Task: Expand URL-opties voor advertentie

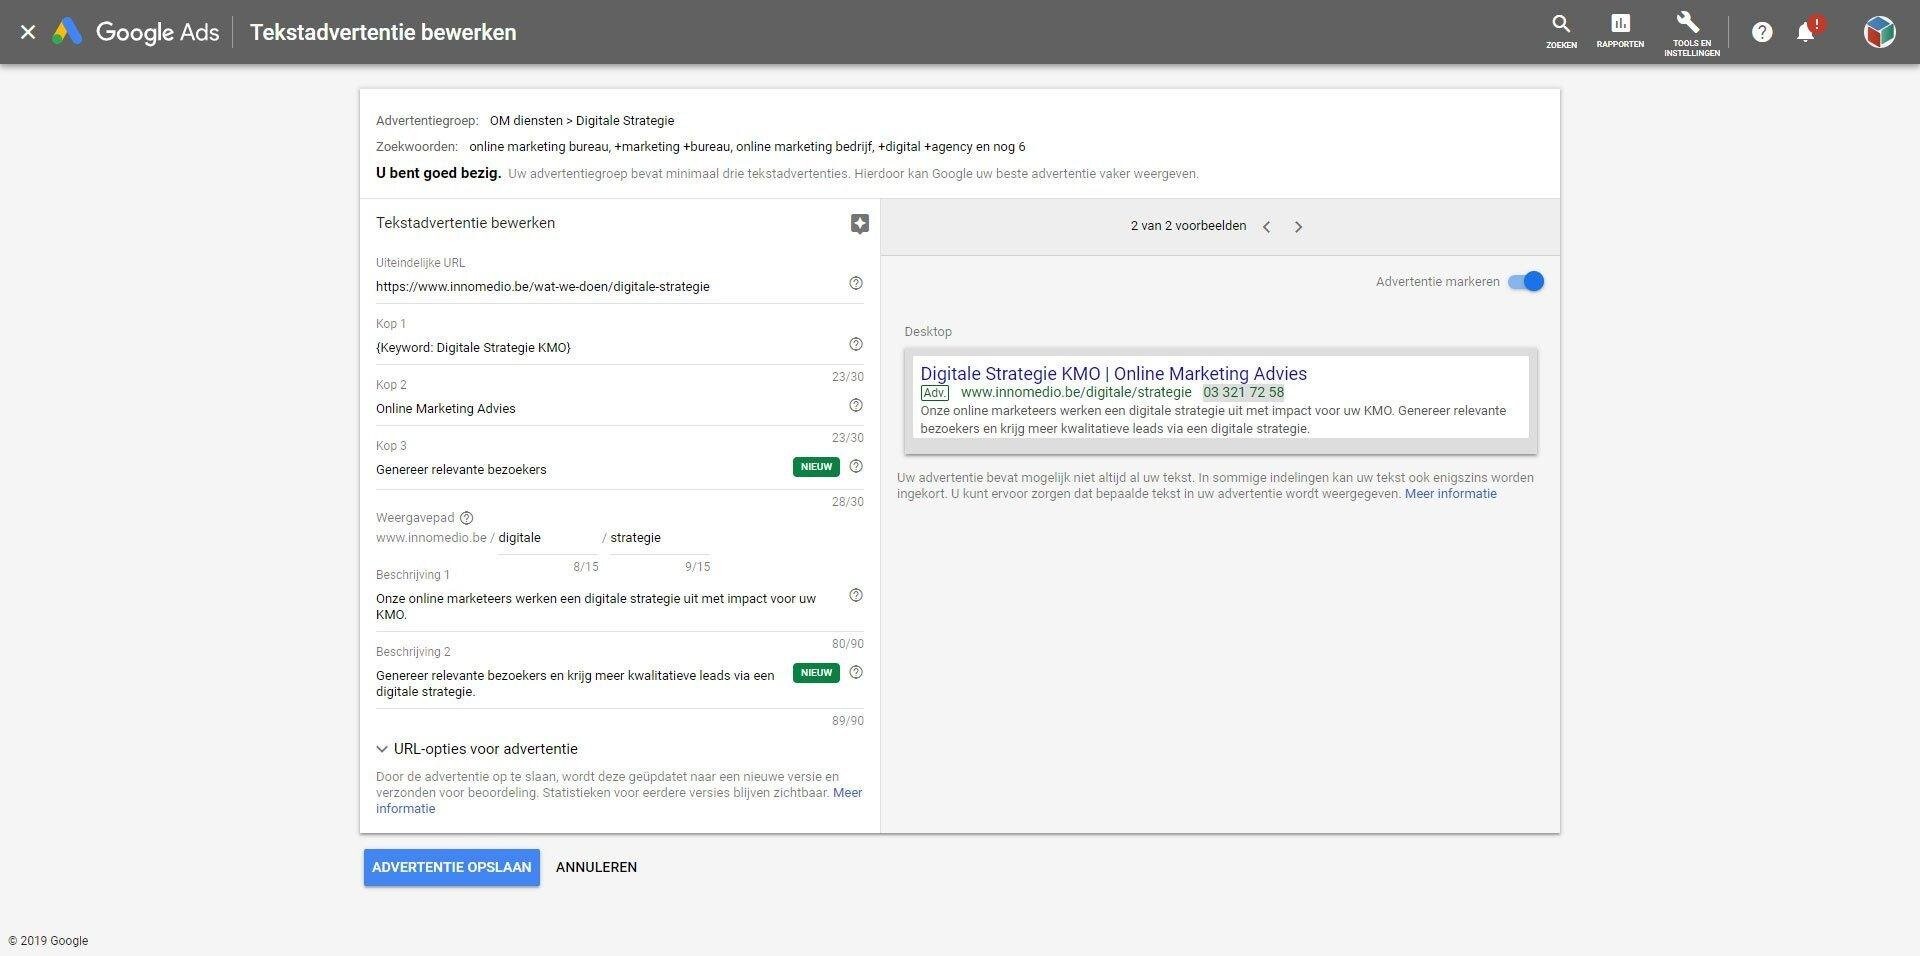Action: [x=477, y=749]
